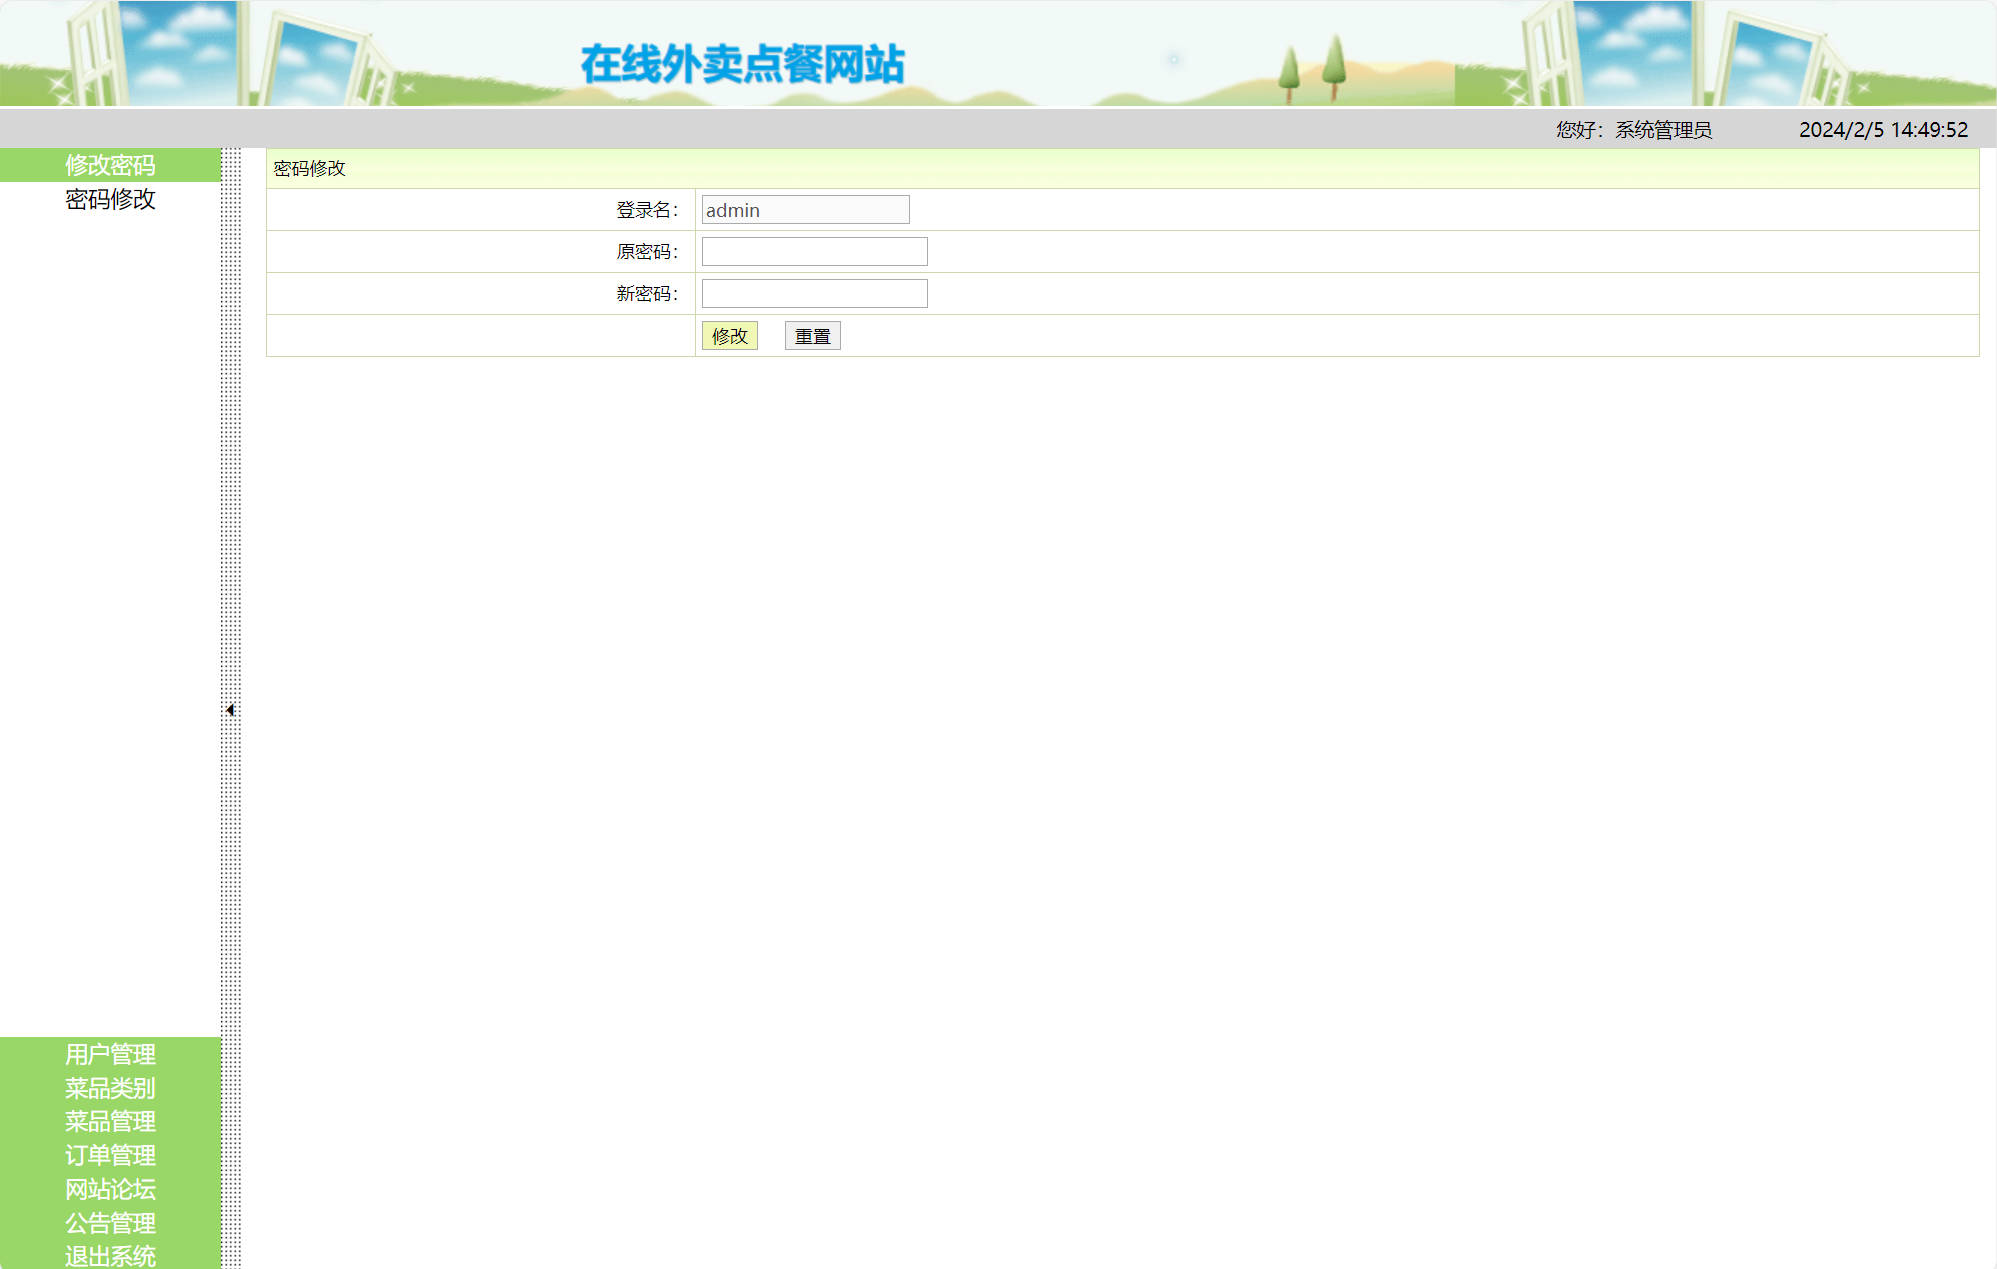
Task: Open the 网站论坛 forum section
Action: pos(110,1189)
